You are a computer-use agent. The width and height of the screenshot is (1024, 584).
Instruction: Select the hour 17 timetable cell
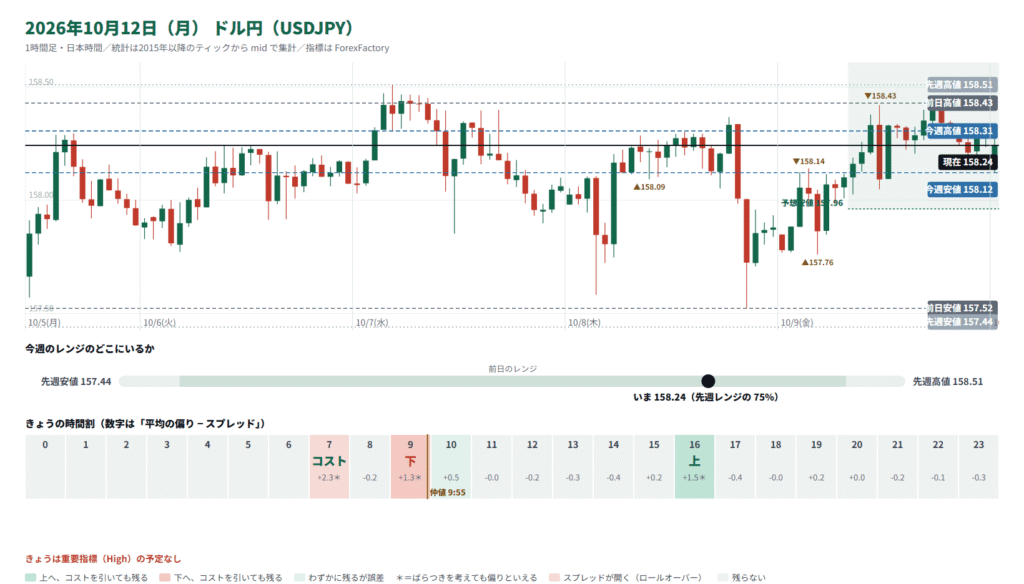(x=735, y=466)
